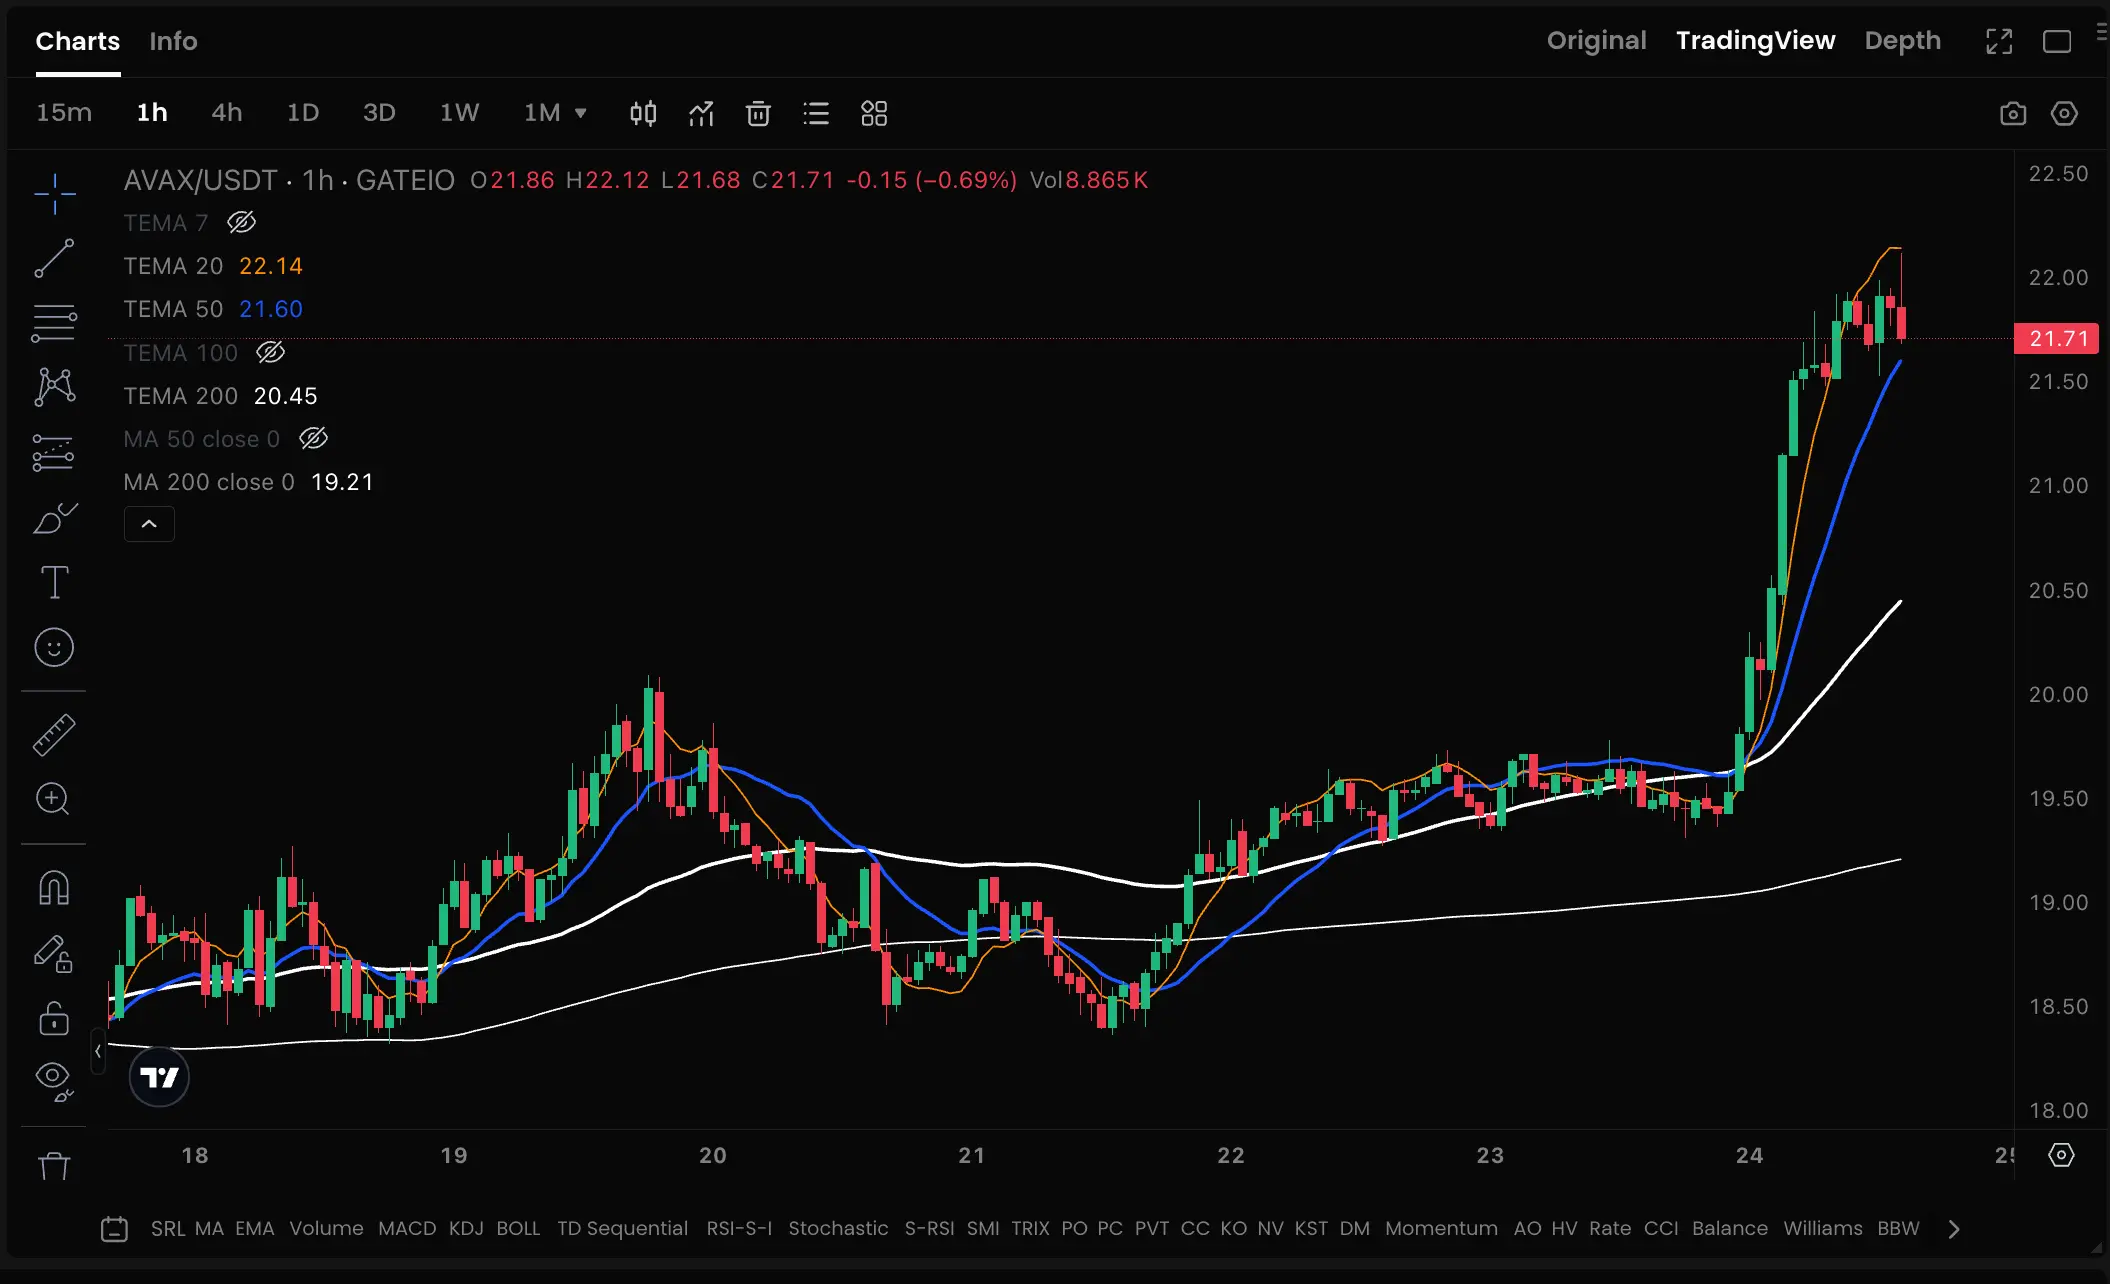Unhide the MA 50 close indicator
Screen dimensions: 2110x1284
pyautogui.click(x=313, y=438)
